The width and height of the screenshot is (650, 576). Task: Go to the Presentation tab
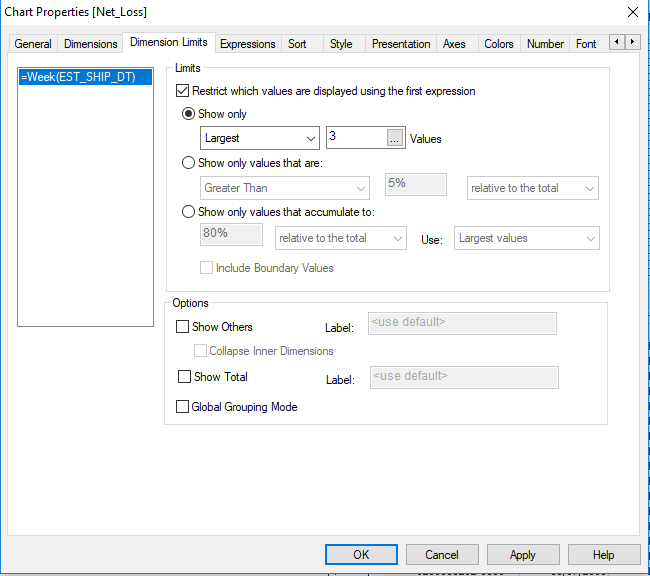point(400,44)
